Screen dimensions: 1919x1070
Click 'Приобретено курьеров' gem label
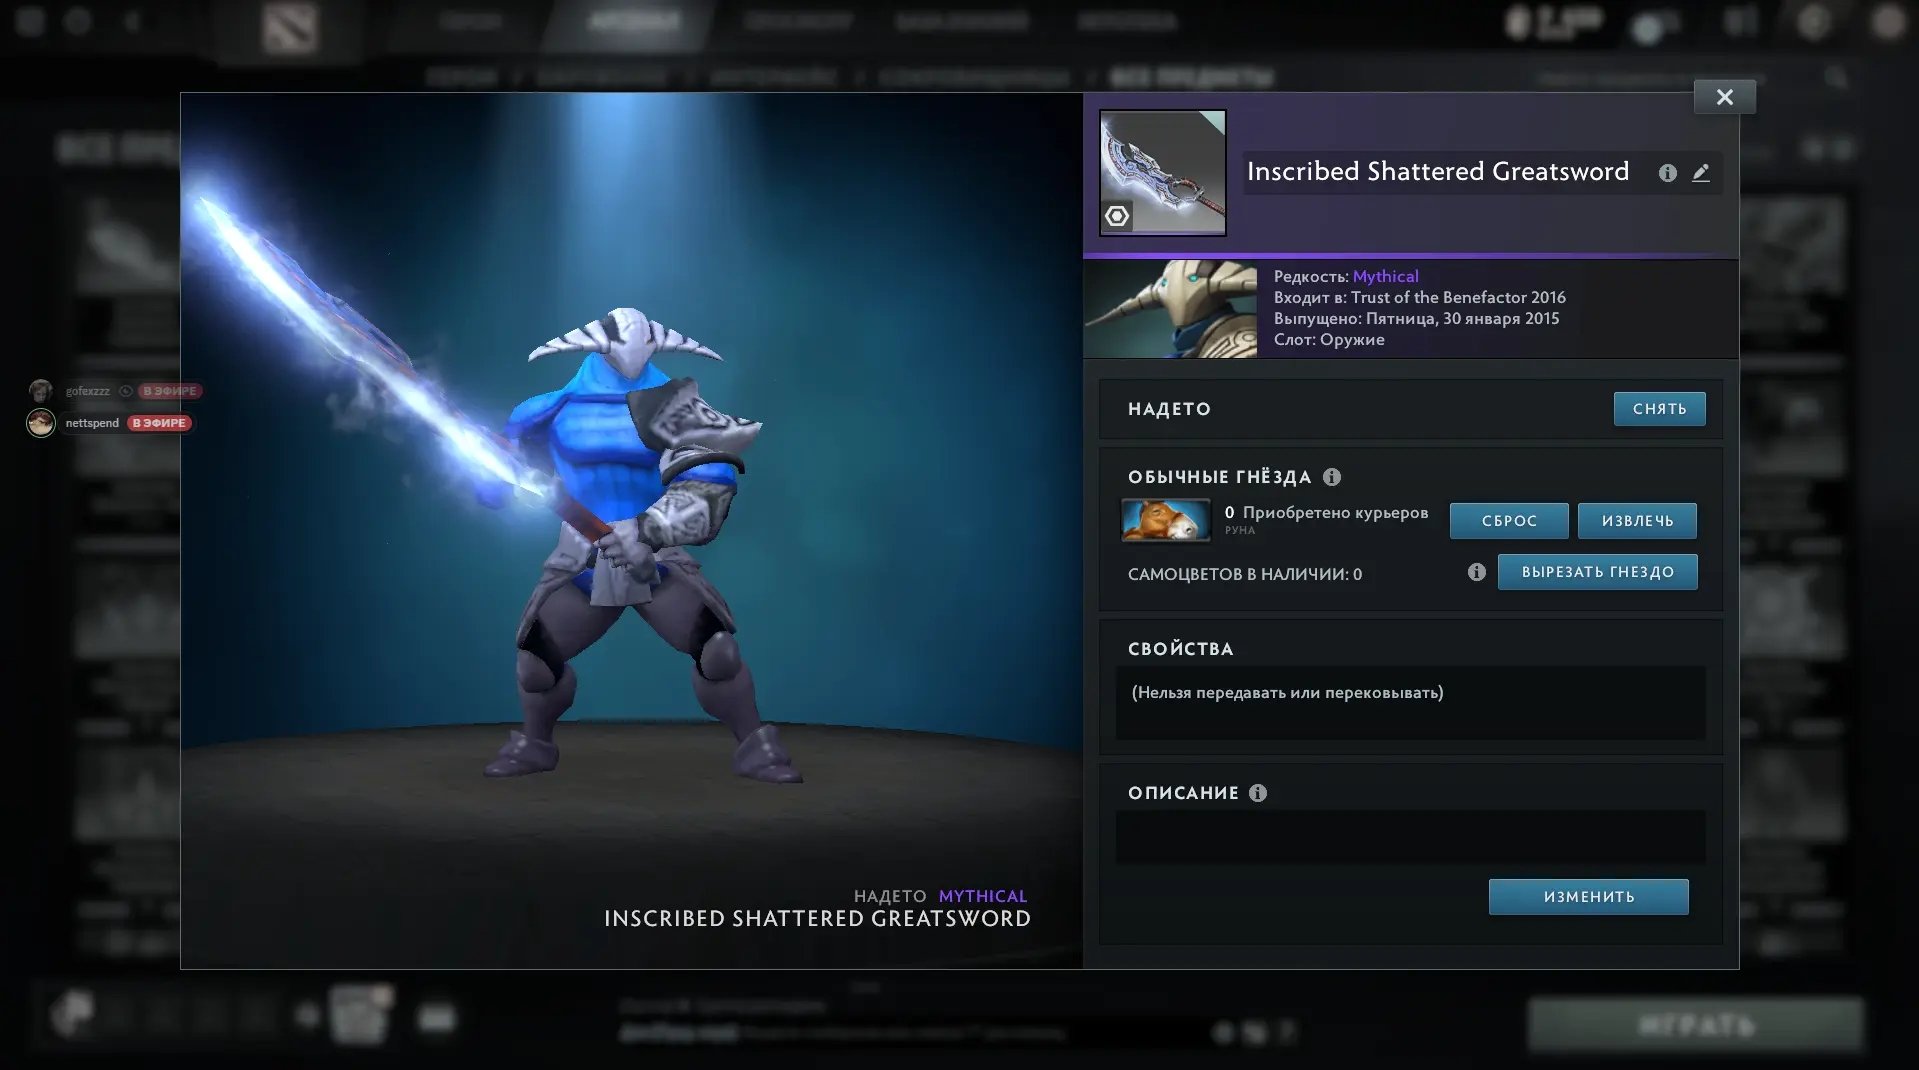tap(1335, 513)
